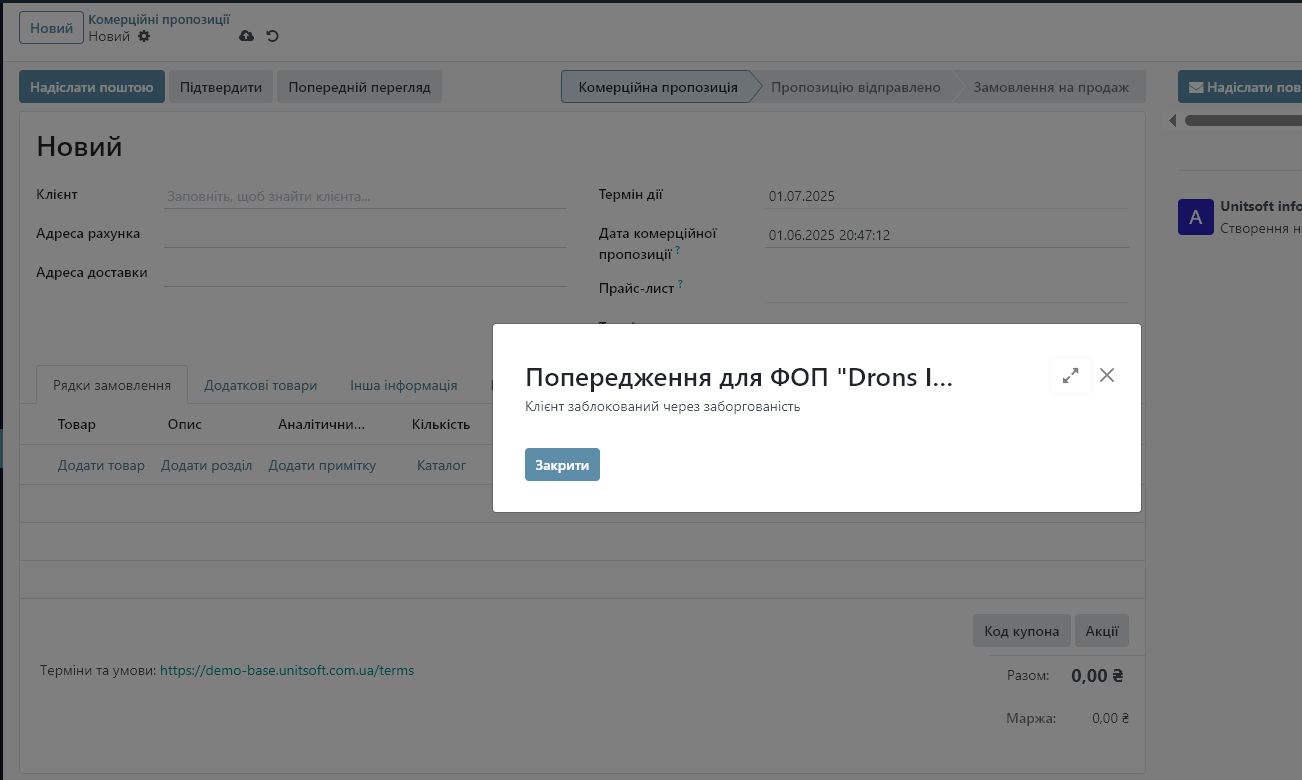The width and height of the screenshot is (1302, 780).
Task: Select Пропозицію відправлено status stage
Action: (x=855, y=87)
